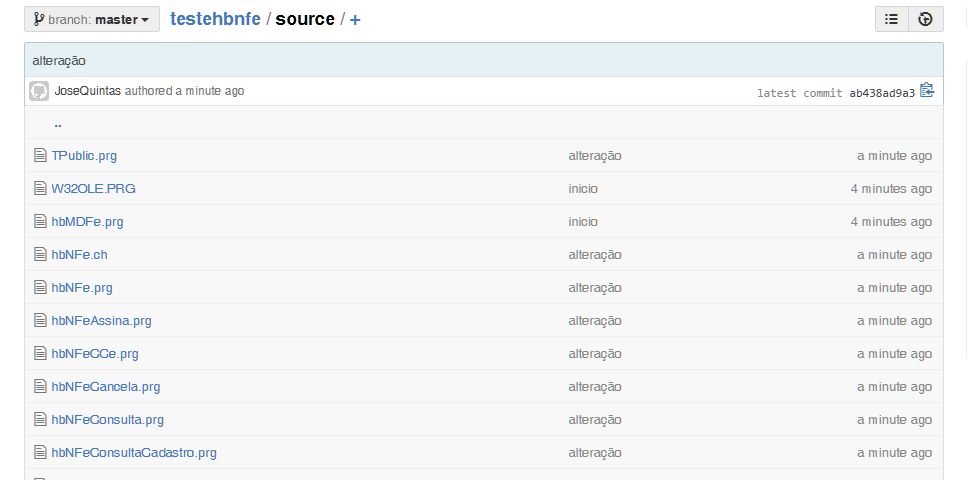
Task: Click 'inicio' commit message for W32OLE.PRG
Action: coord(583,189)
